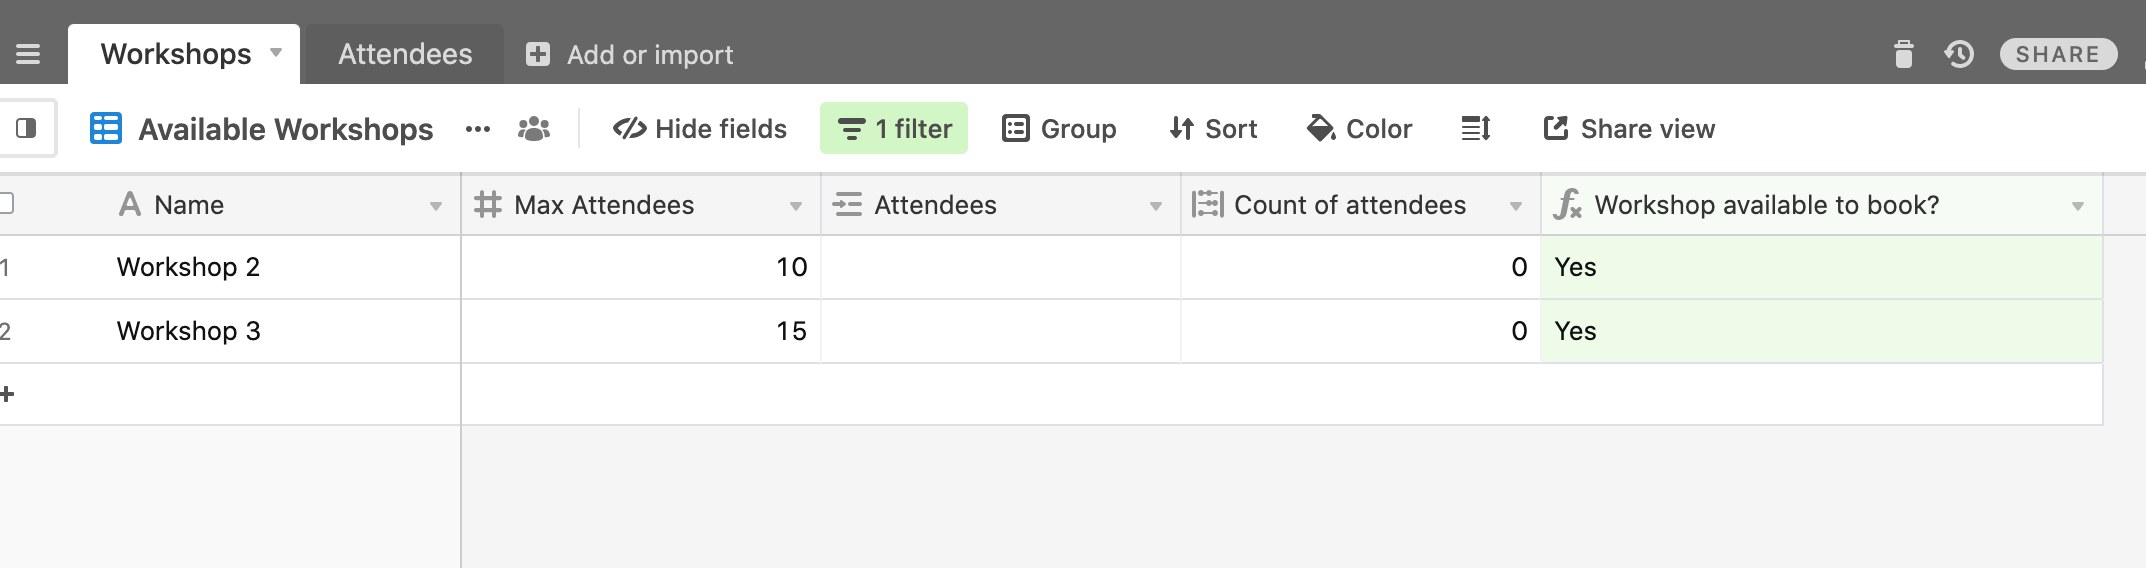Expand the Workshops tab dropdown arrow

coord(276,53)
